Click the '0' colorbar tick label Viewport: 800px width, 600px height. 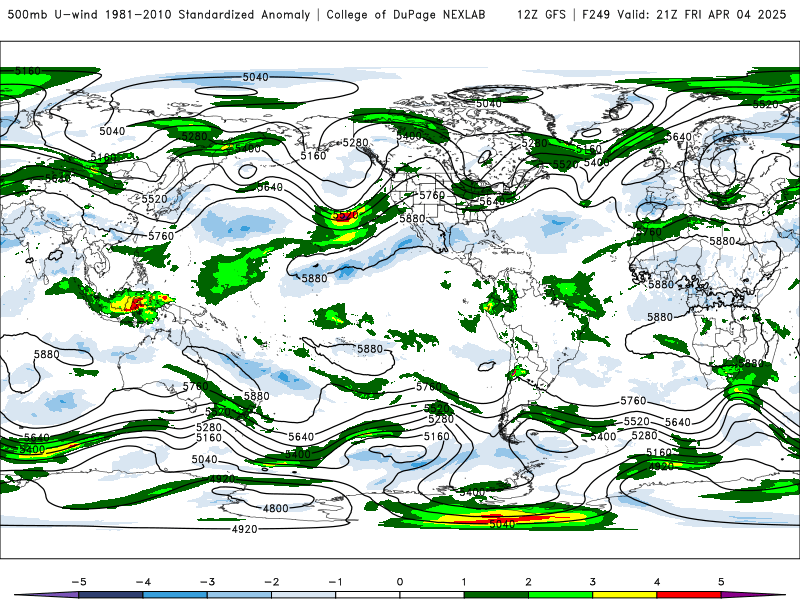coord(400,582)
